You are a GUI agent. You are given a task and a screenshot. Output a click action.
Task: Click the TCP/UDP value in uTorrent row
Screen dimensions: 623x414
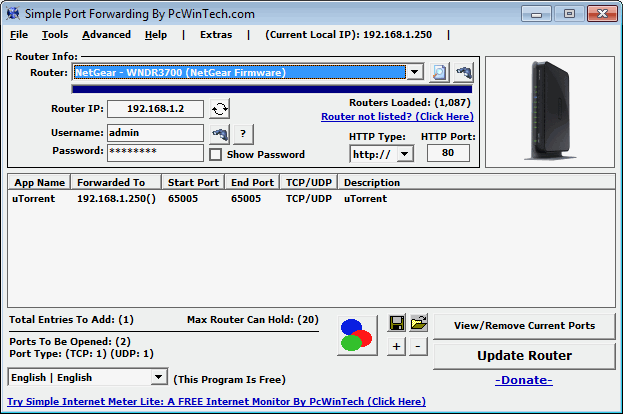(309, 199)
